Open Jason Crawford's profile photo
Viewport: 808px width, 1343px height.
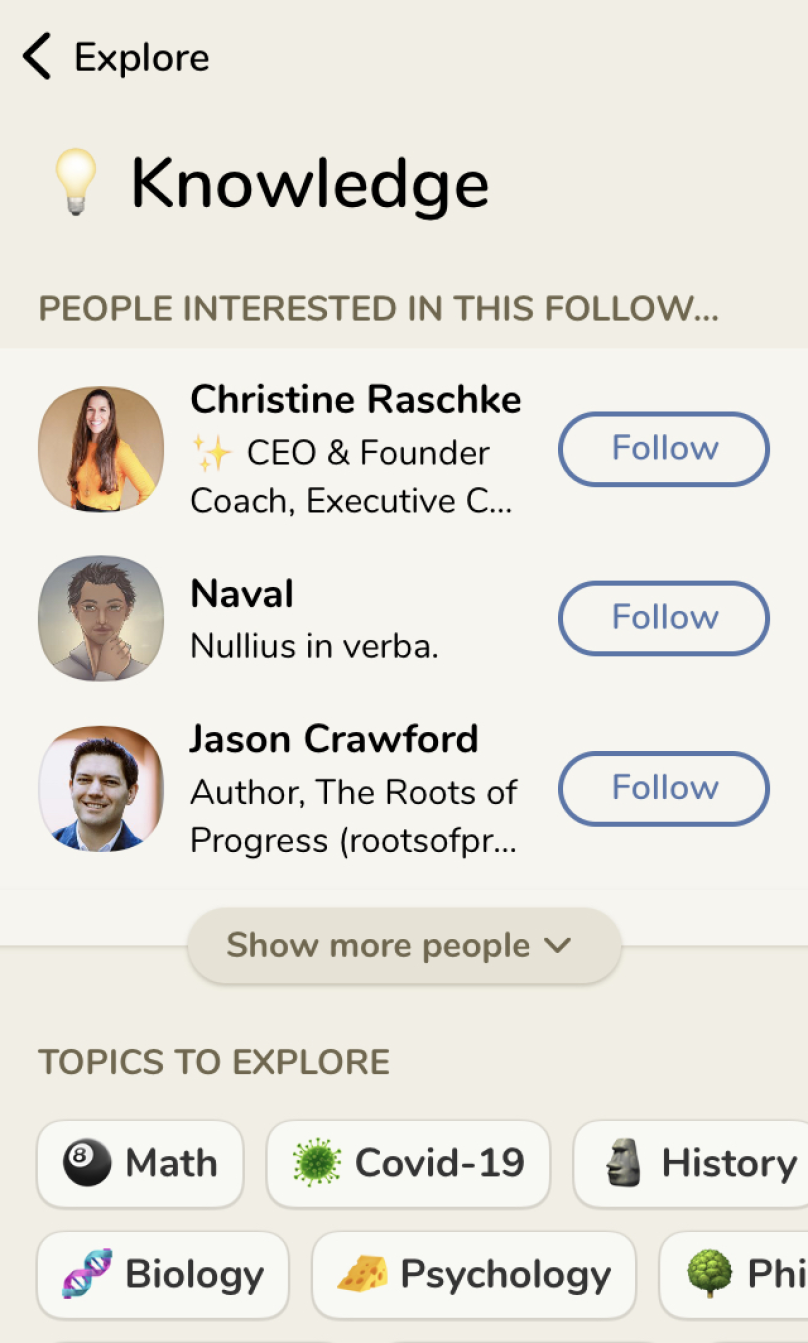[x=101, y=788]
